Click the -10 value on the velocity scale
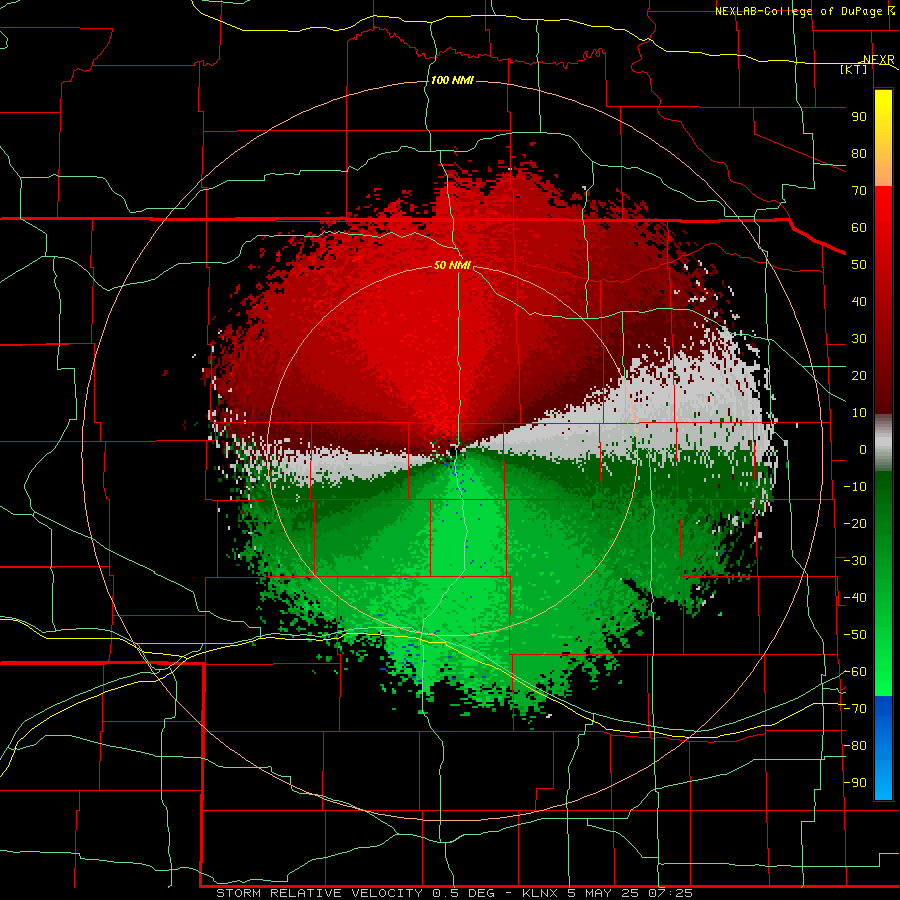This screenshot has width=900, height=900. [855, 487]
